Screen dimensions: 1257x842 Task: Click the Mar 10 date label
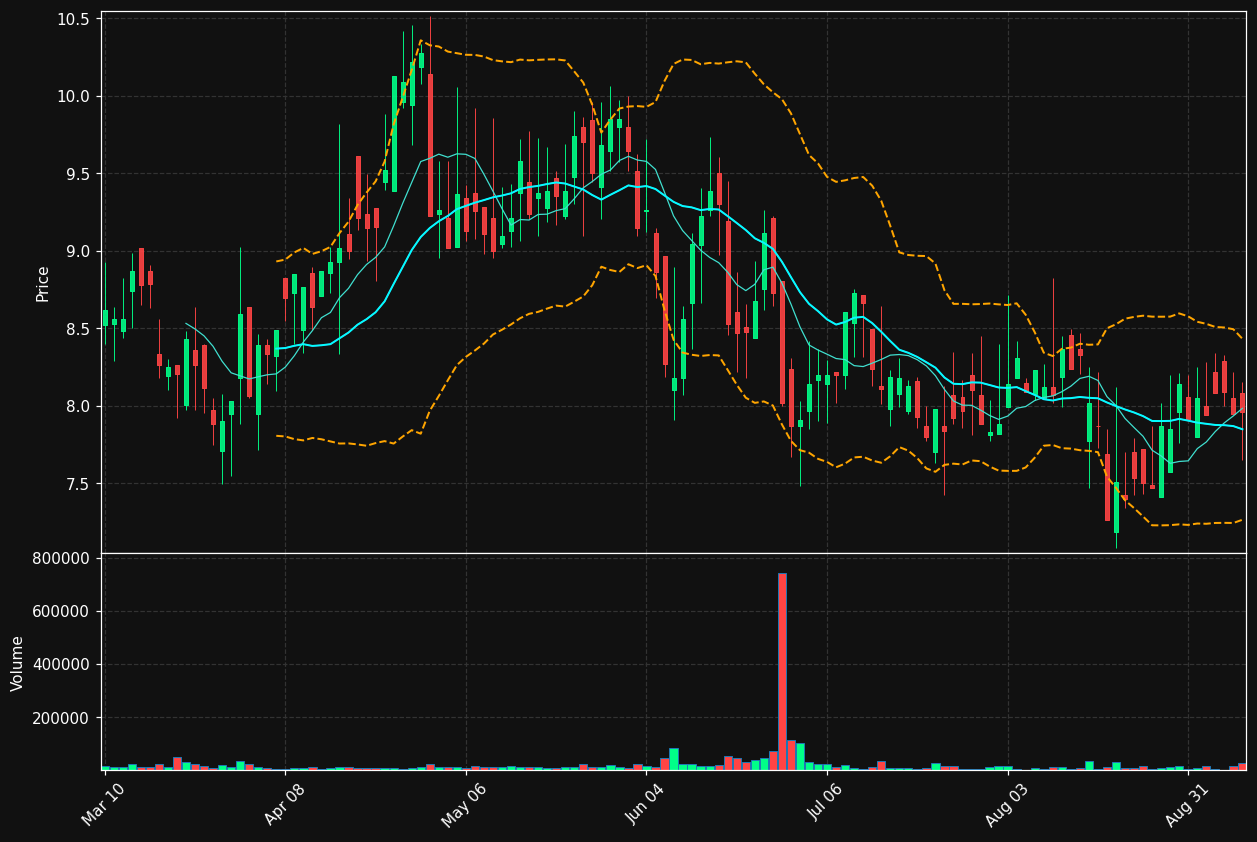pyautogui.click(x=104, y=805)
